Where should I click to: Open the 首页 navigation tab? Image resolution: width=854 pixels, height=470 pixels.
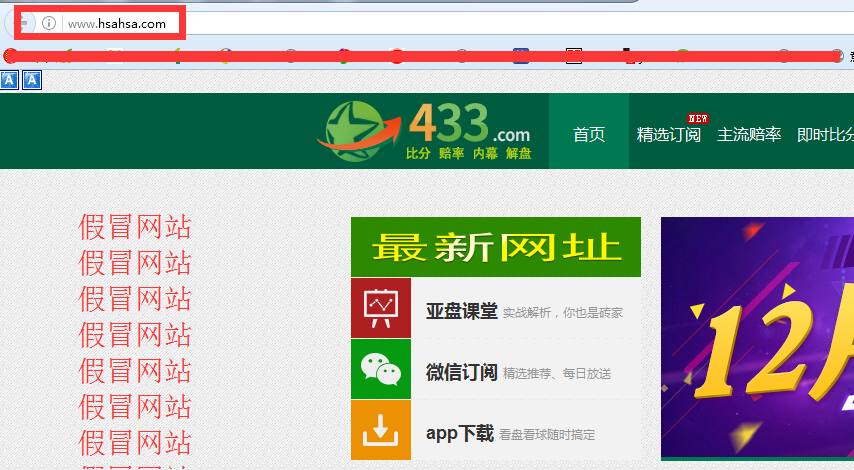(589, 135)
